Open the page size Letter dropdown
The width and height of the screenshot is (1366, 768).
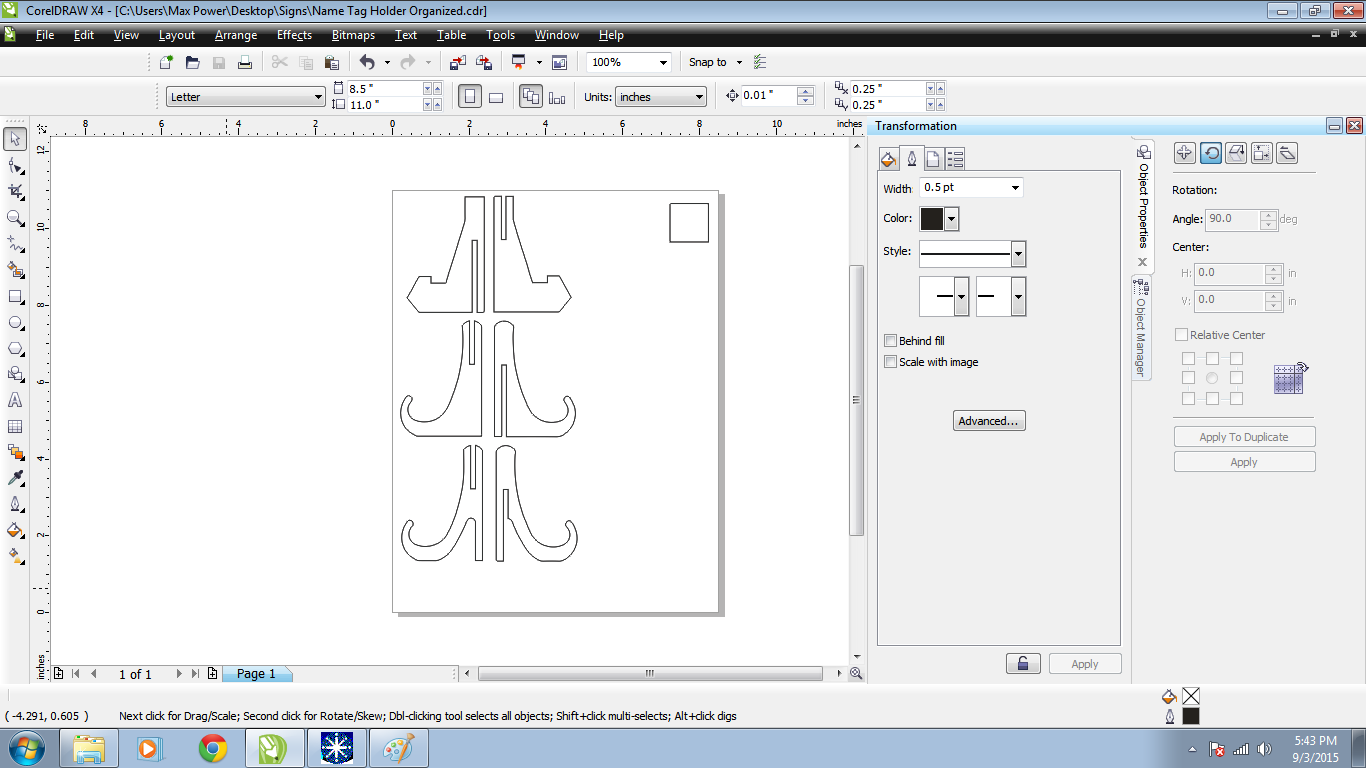point(319,97)
